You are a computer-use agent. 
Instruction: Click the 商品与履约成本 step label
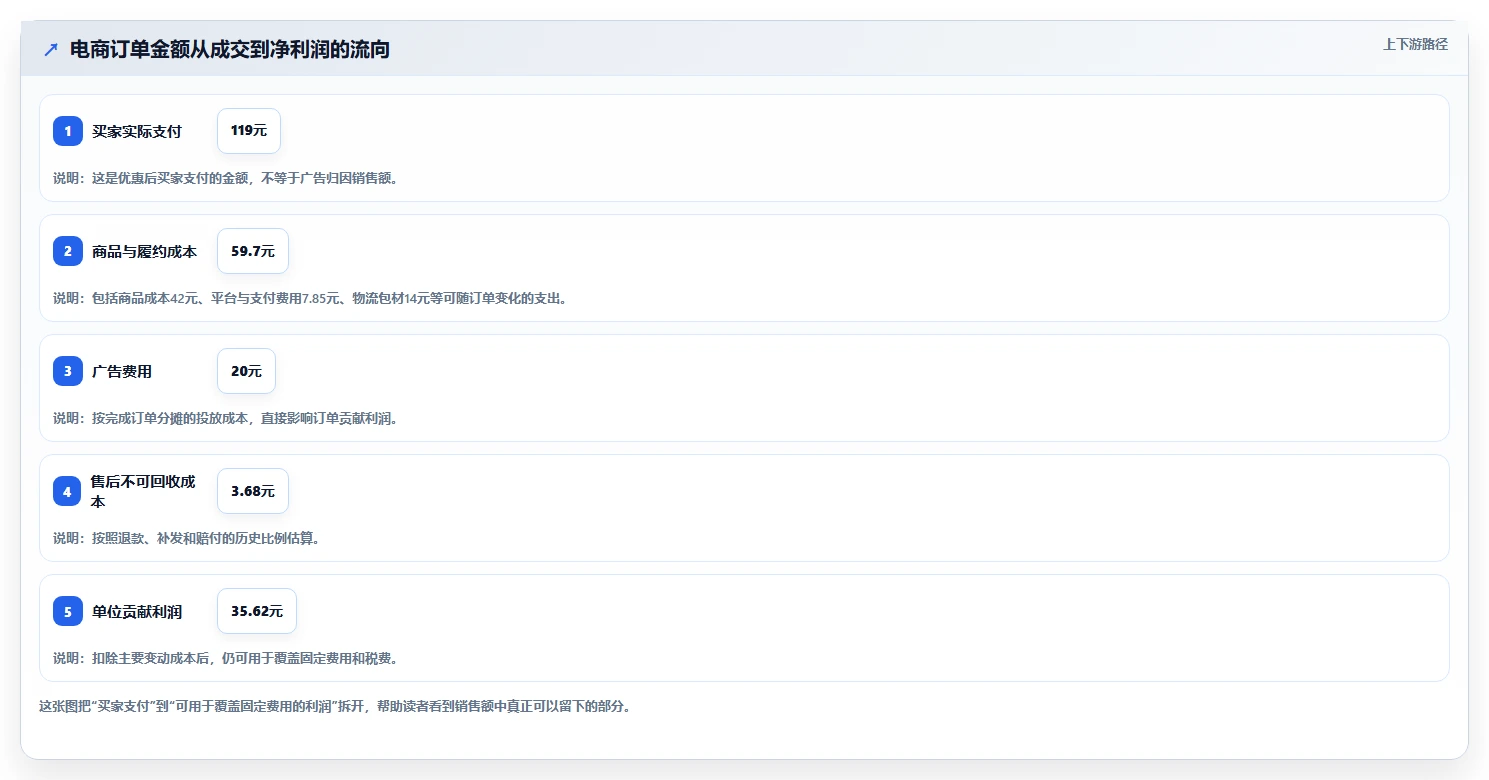click(145, 251)
